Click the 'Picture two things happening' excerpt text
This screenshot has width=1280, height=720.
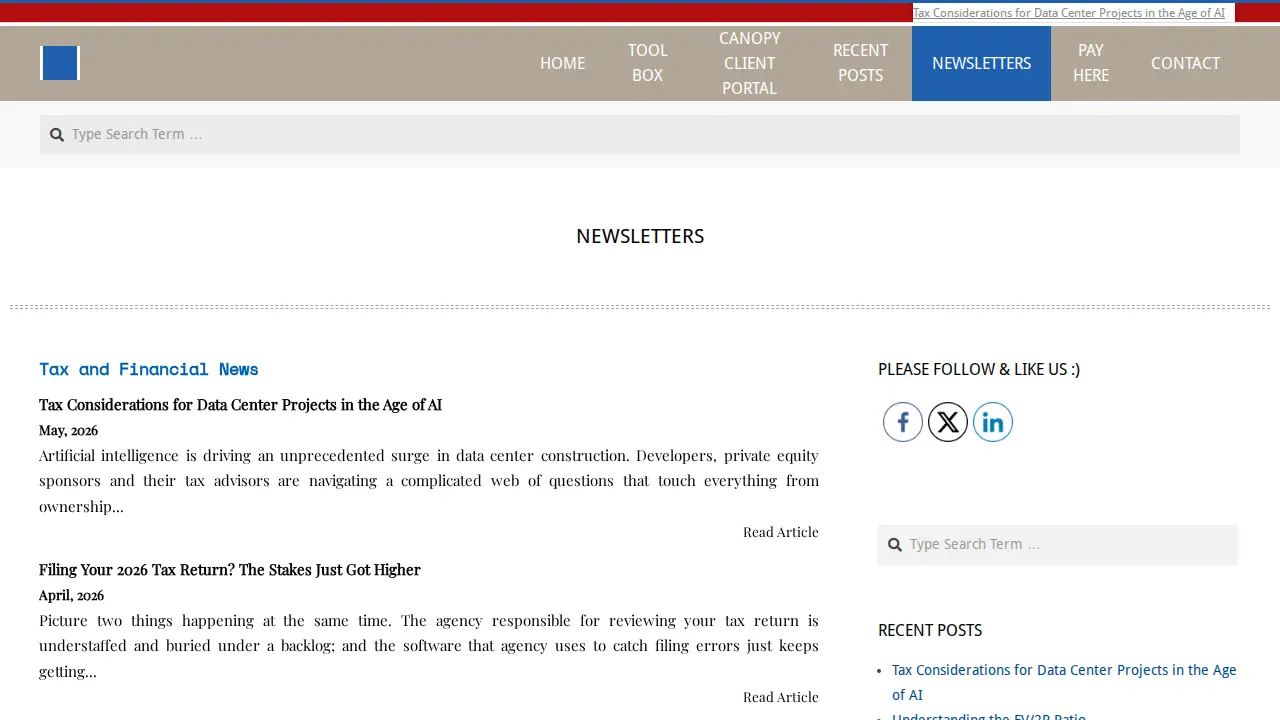[x=429, y=646]
